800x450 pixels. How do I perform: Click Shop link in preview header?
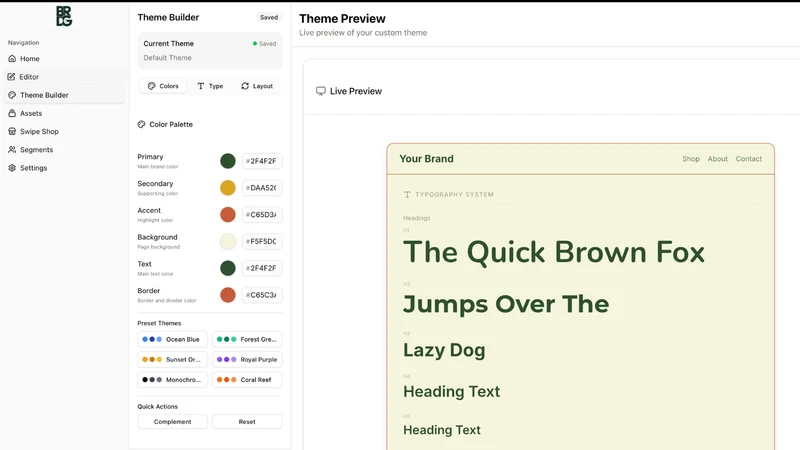(691, 159)
